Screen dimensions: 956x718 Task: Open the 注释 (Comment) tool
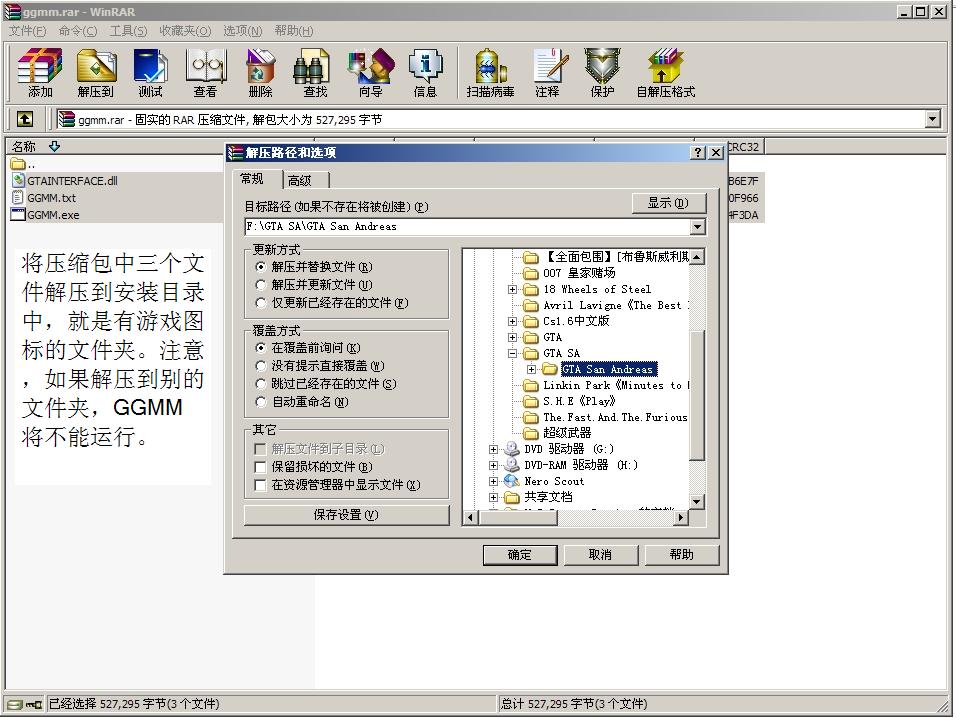pos(549,72)
